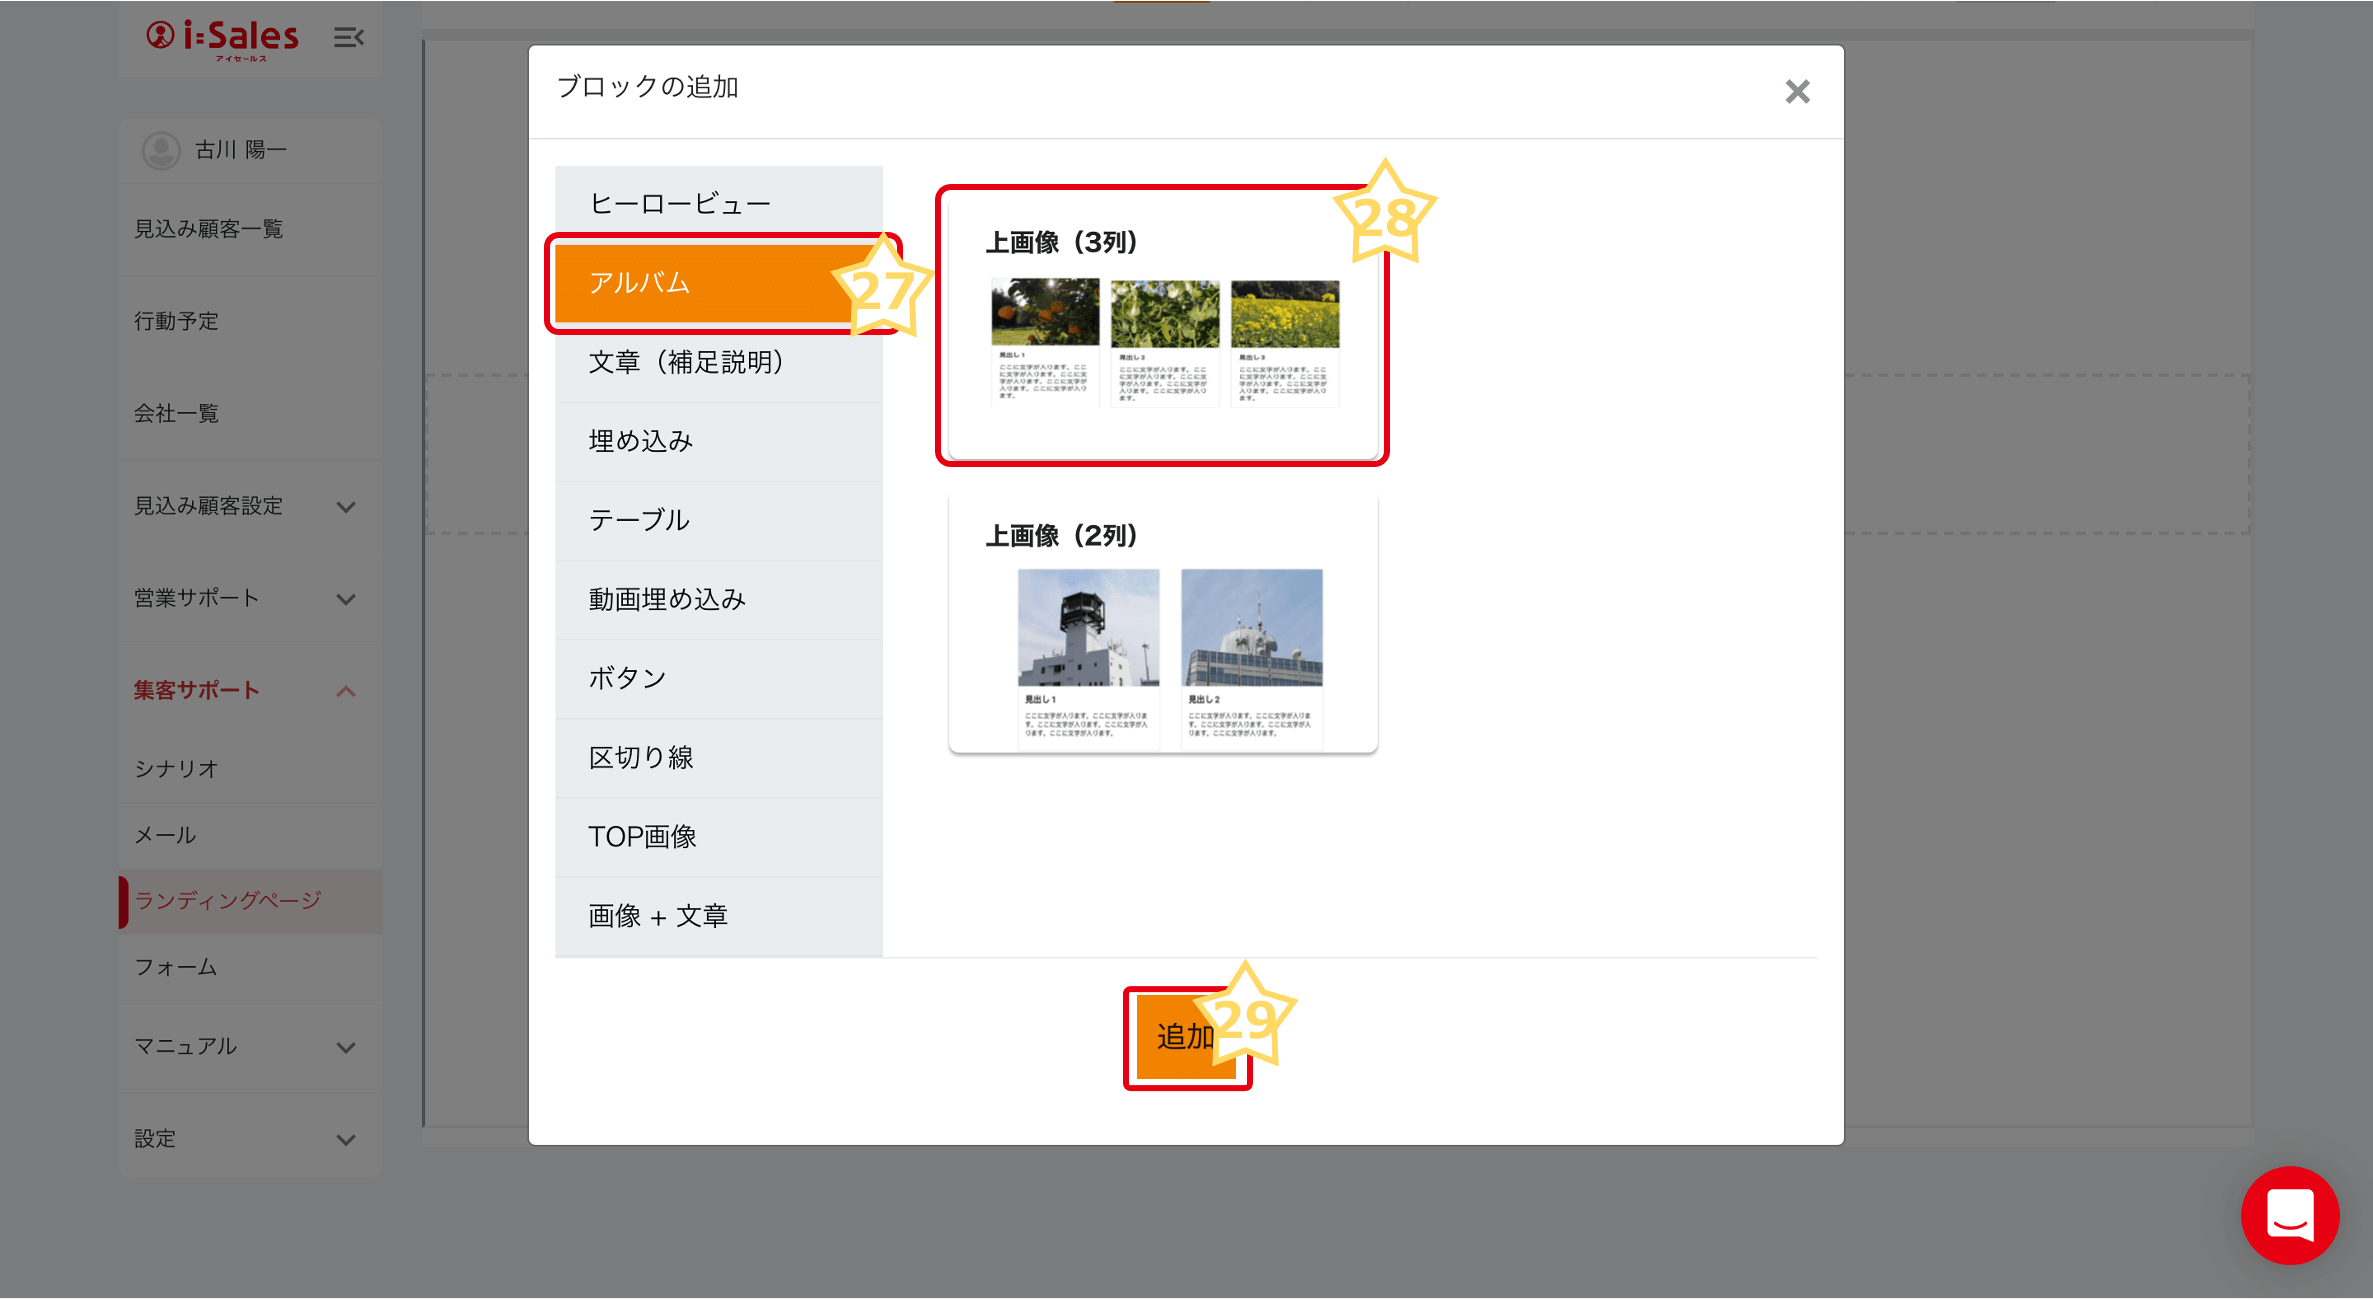
Task: Collapse 集客サポート section chevron
Action: point(346,691)
